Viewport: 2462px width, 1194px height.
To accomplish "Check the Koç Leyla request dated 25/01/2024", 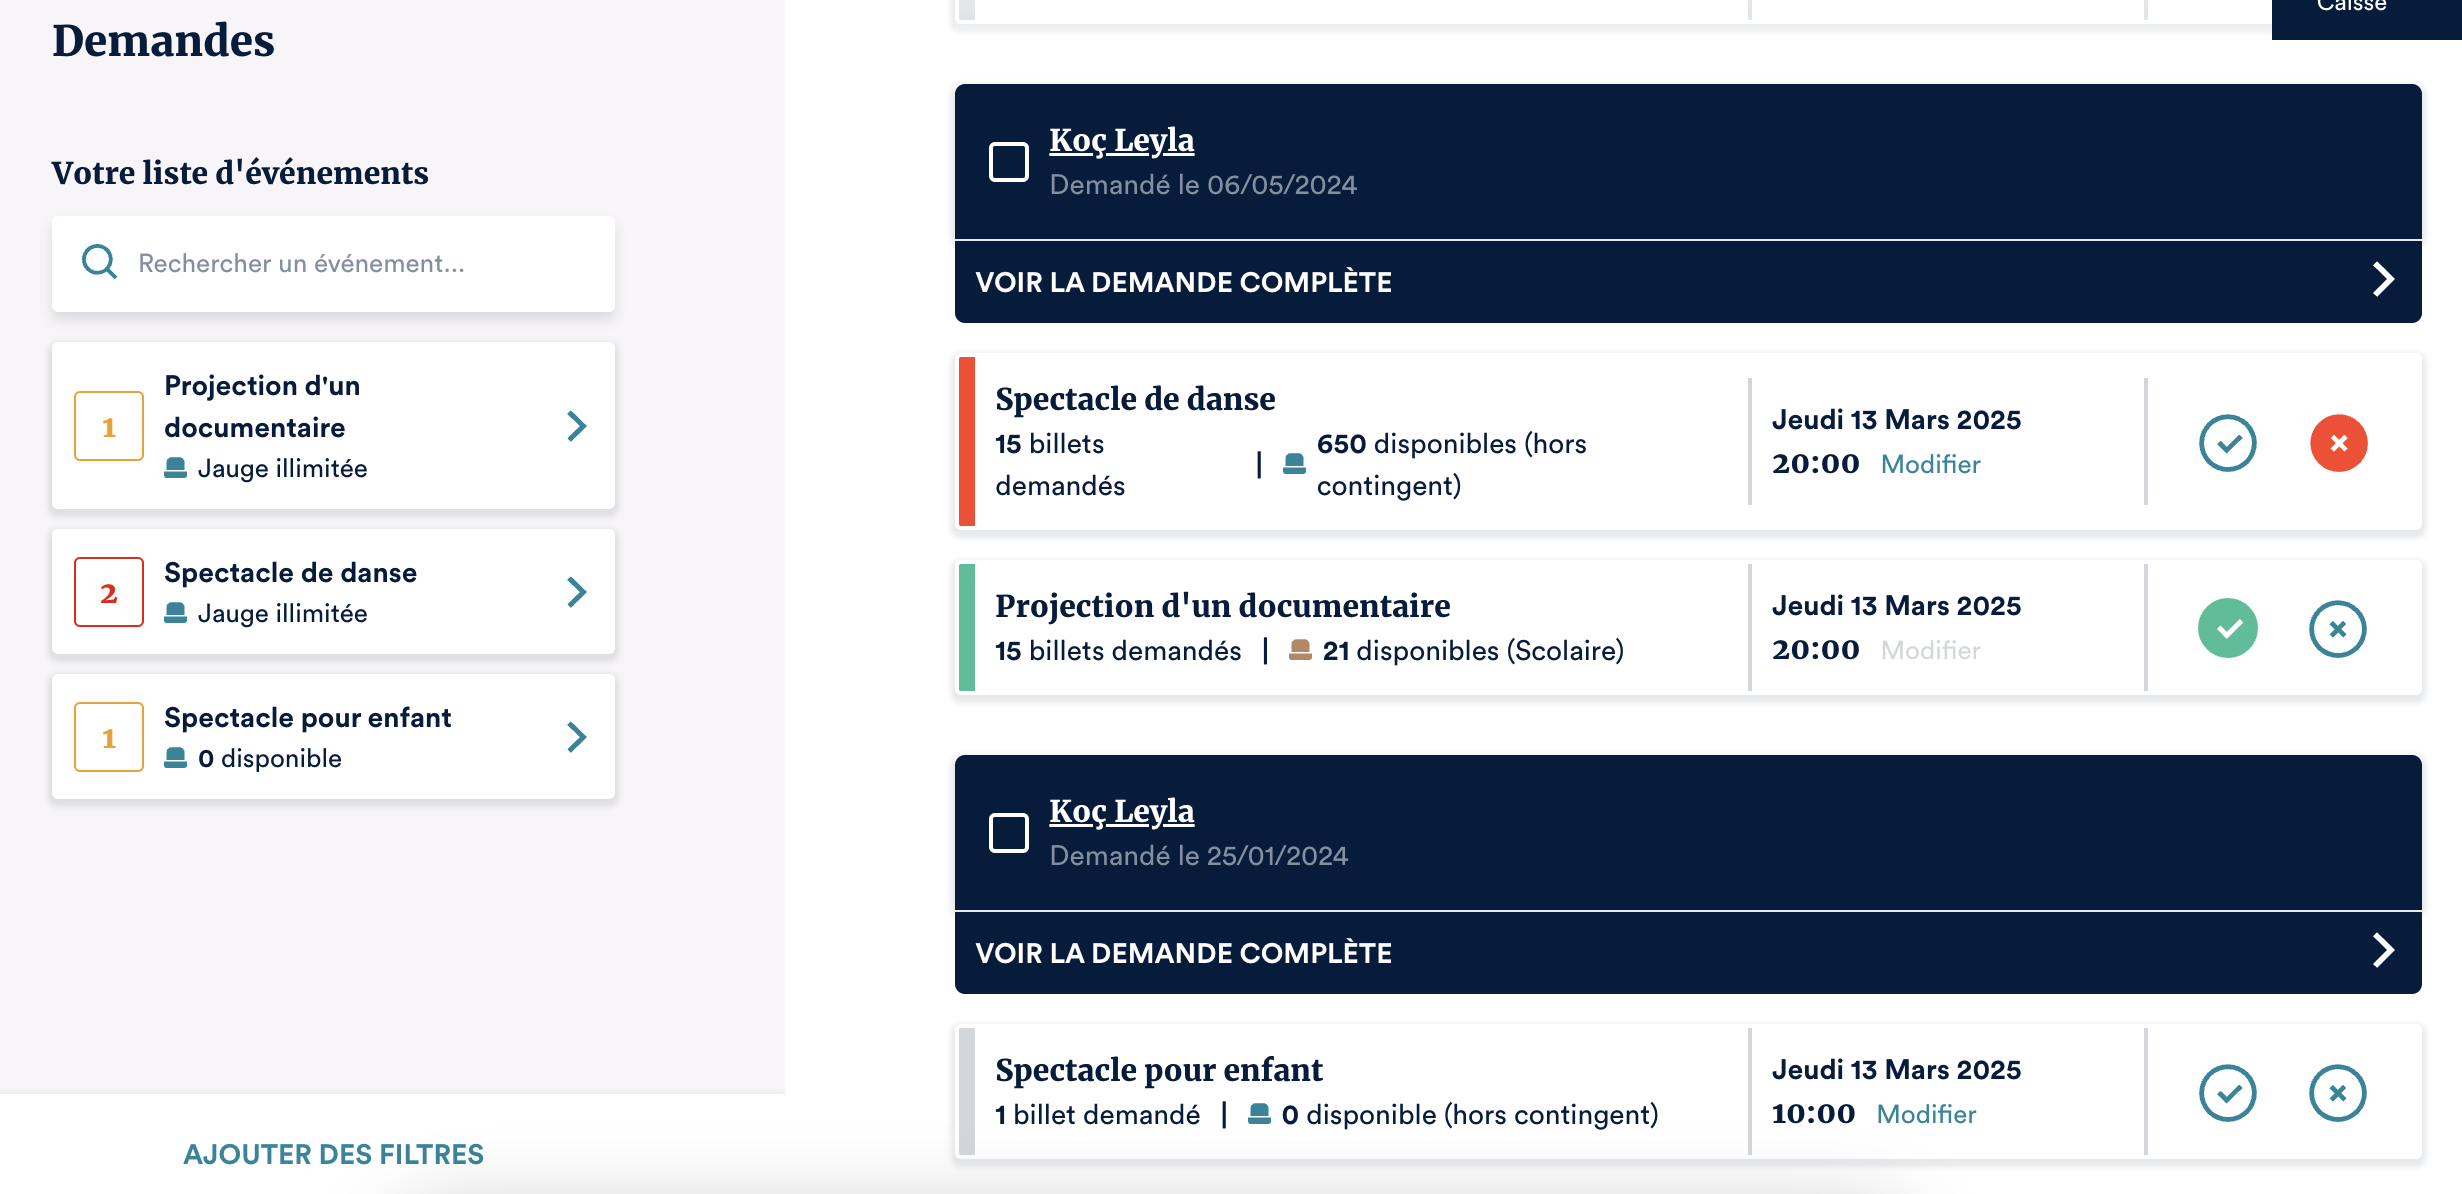I will [1009, 832].
